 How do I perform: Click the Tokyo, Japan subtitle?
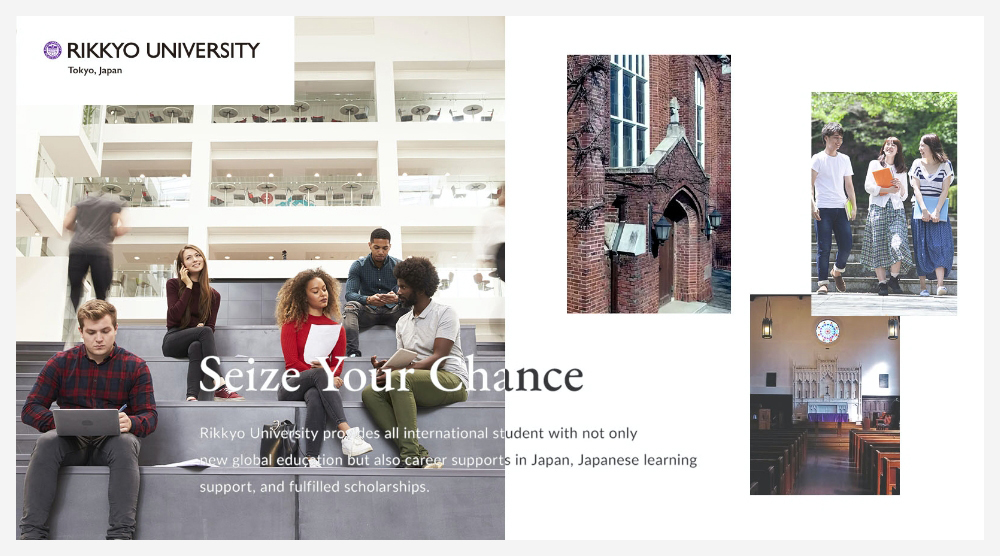95,70
